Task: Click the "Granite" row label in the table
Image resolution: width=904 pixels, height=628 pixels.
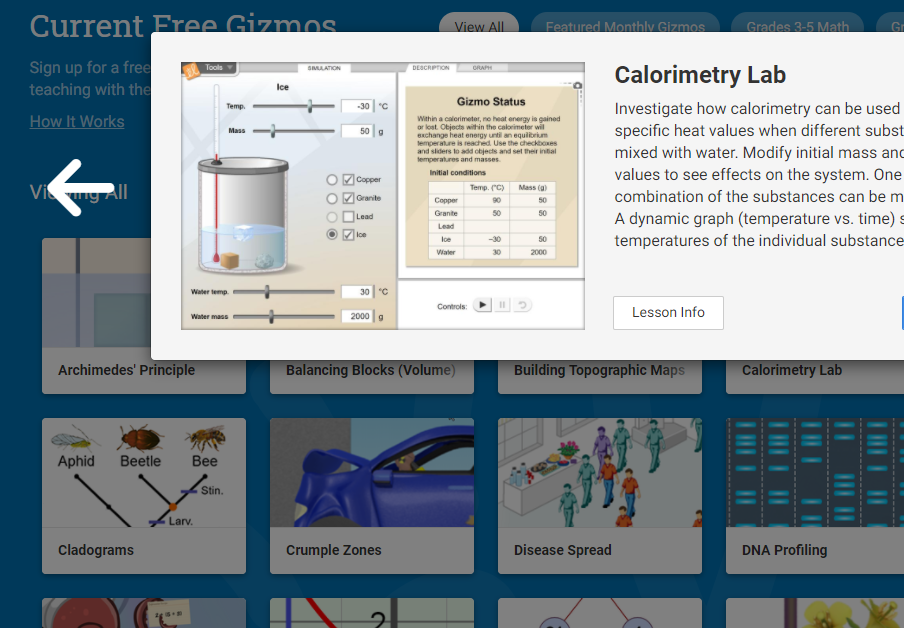Action: [x=446, y=213]
